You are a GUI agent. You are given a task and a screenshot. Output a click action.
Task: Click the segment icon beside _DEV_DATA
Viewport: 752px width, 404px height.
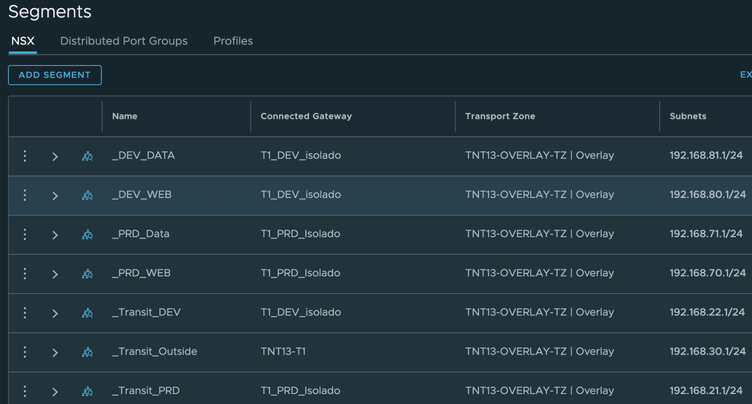tap(87, 156)
